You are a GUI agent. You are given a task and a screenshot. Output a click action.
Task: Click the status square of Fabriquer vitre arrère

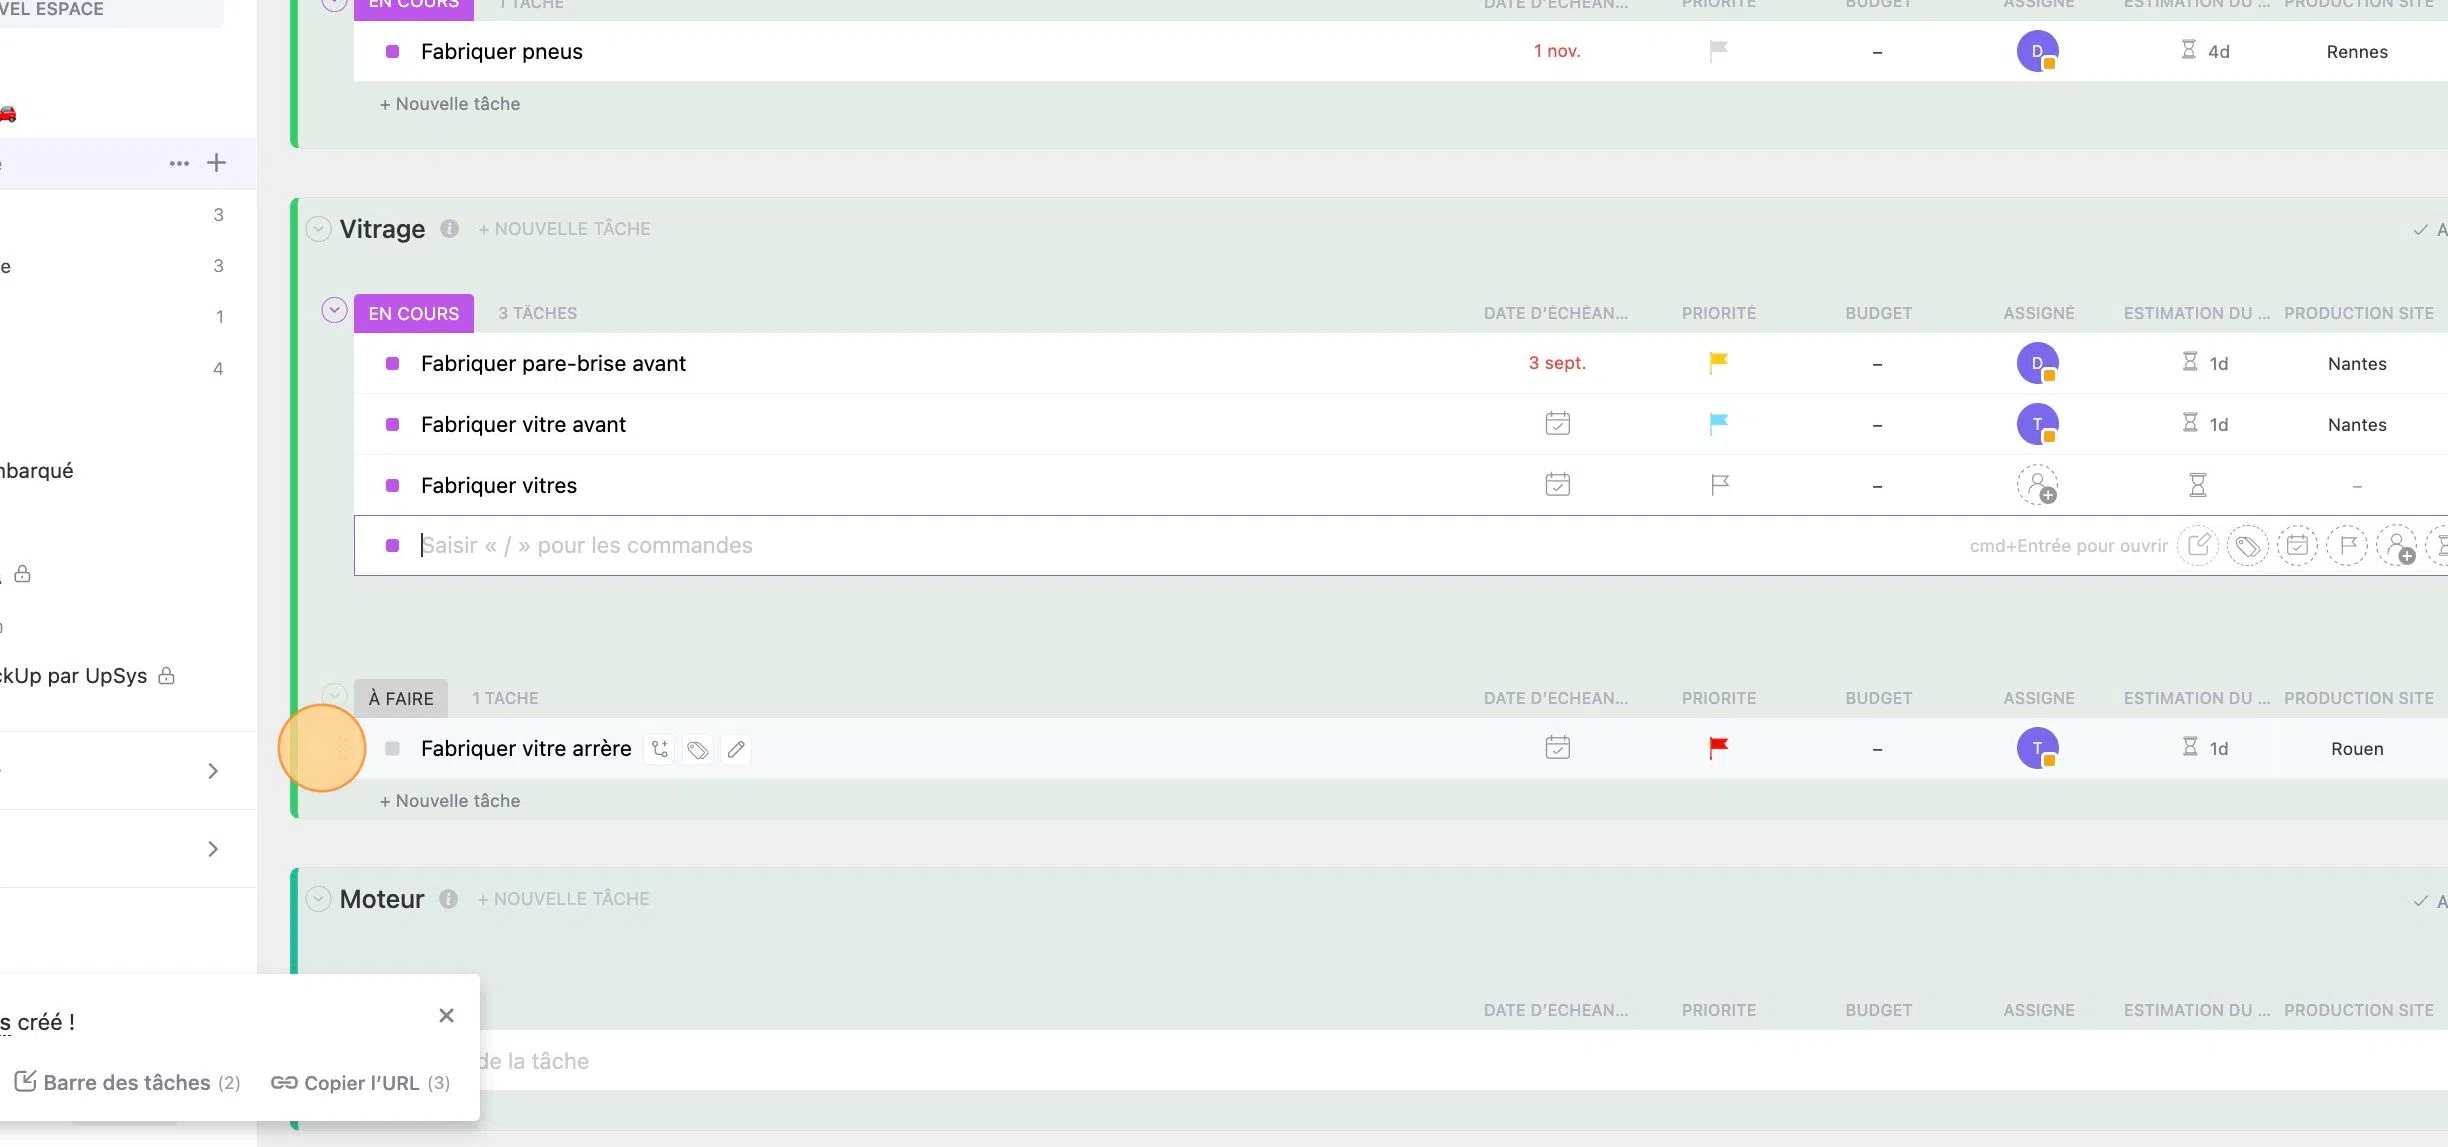click(393, 749)
